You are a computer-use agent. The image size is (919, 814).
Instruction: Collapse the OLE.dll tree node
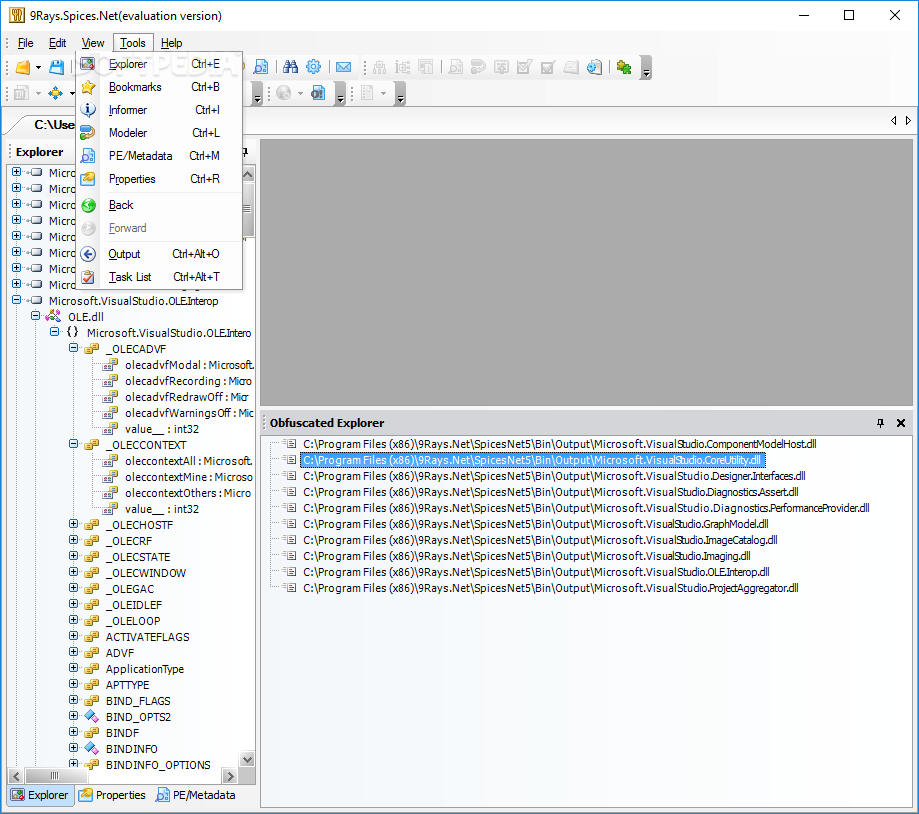coord(35,316)
